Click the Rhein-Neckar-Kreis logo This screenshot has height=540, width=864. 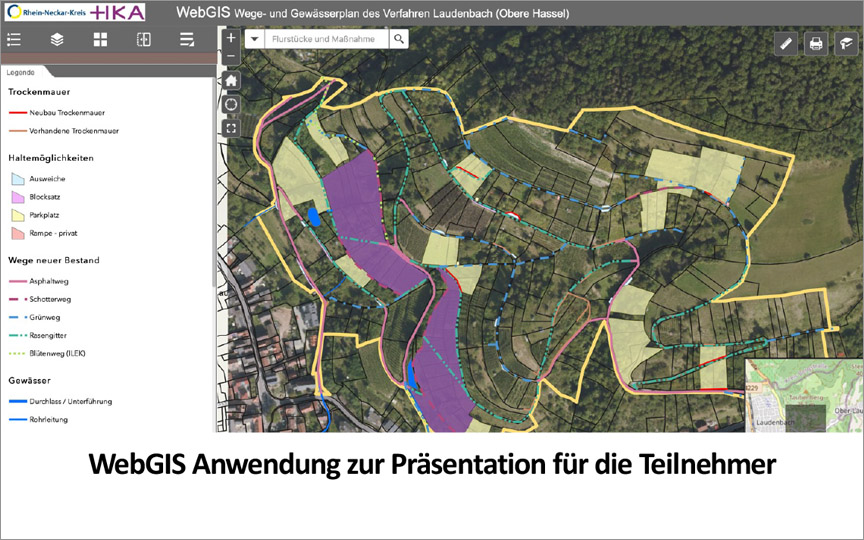click(46, 12)
